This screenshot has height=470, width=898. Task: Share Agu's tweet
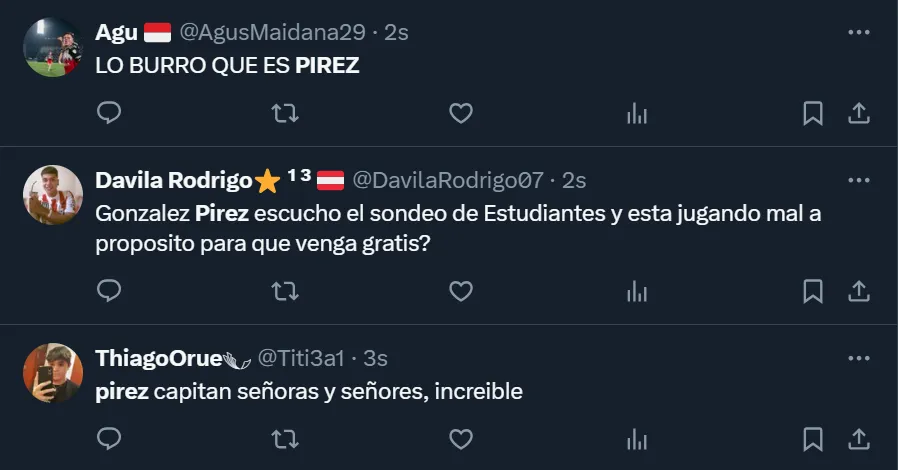point(858,113)
